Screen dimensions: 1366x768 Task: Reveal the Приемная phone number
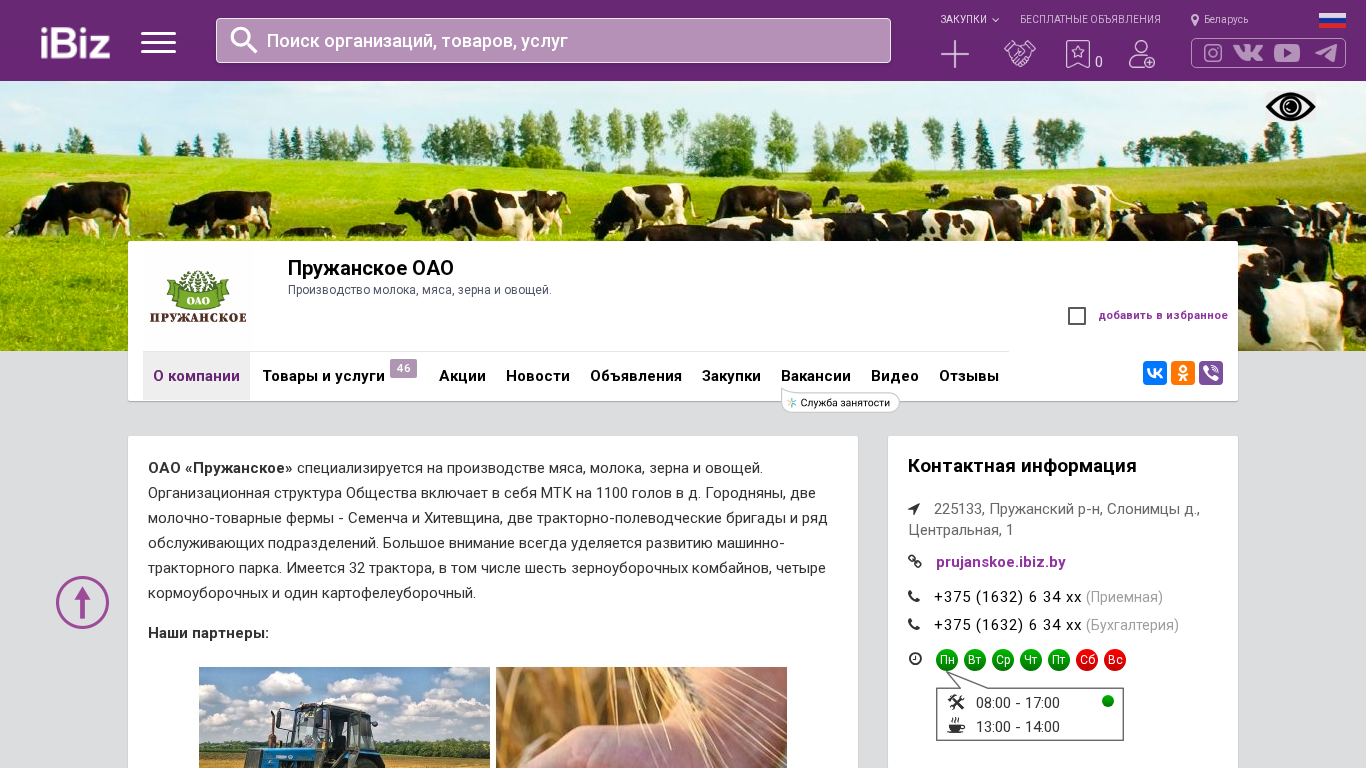click(x=1008, y=597)
